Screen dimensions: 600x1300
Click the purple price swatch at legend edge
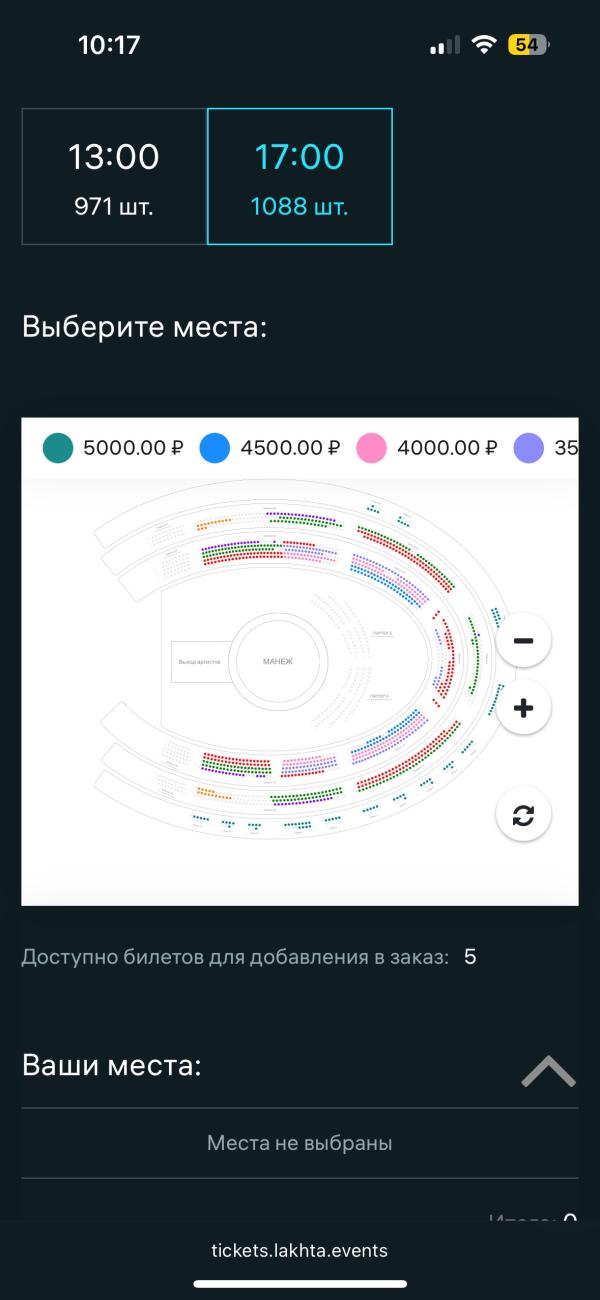pyautogui.click(x=528, y=448)
